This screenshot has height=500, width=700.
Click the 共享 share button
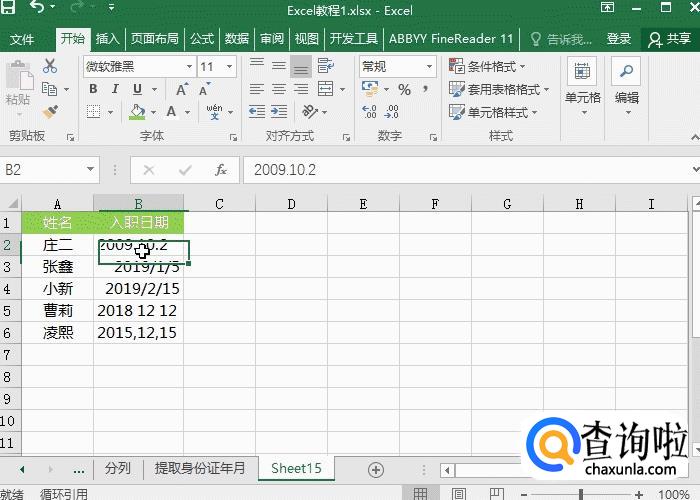point(670,39)
